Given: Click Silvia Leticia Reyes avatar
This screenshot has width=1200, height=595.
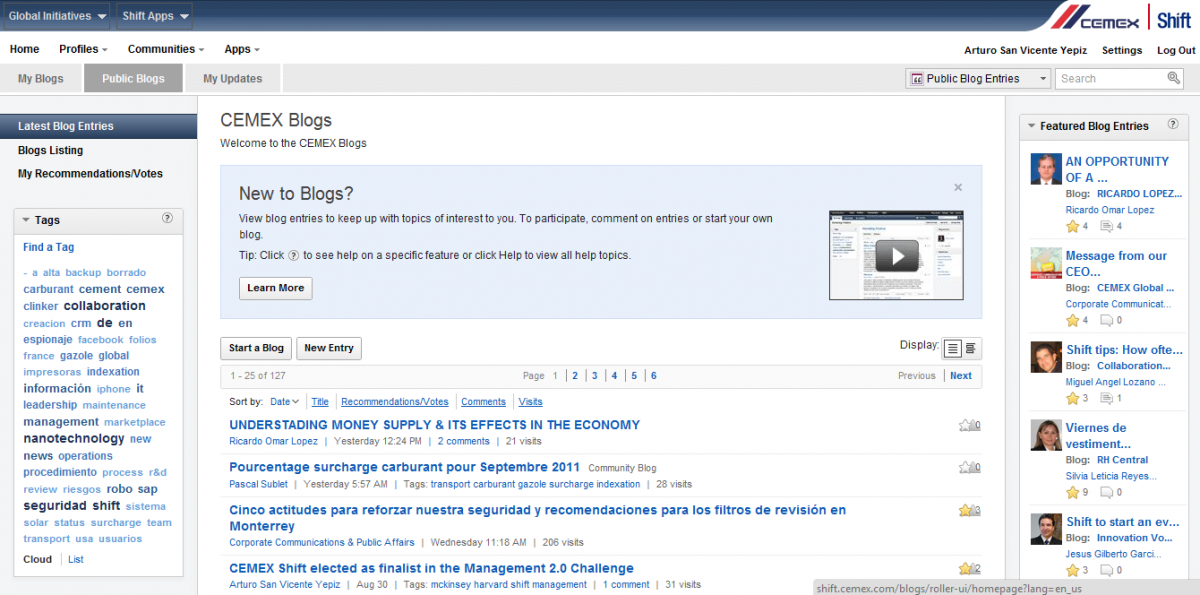Looking at the screenshot, I should (x=1046, y=435).
